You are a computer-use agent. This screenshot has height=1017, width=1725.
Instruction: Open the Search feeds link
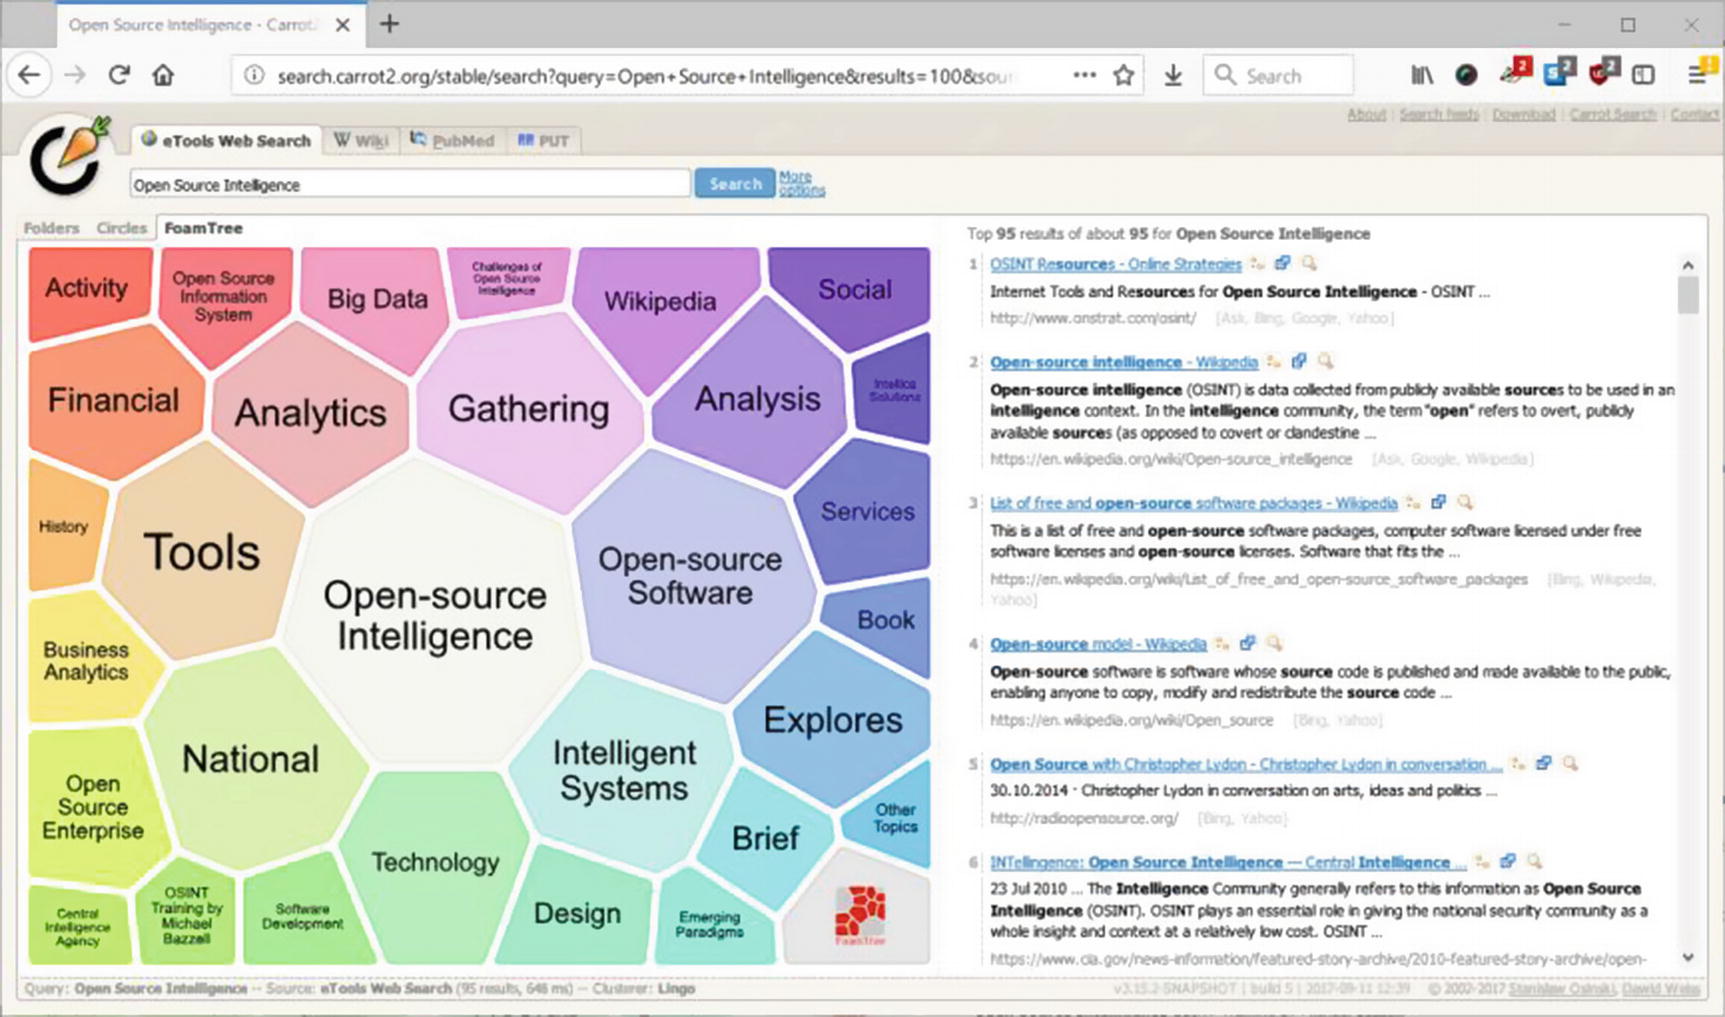1438,114
